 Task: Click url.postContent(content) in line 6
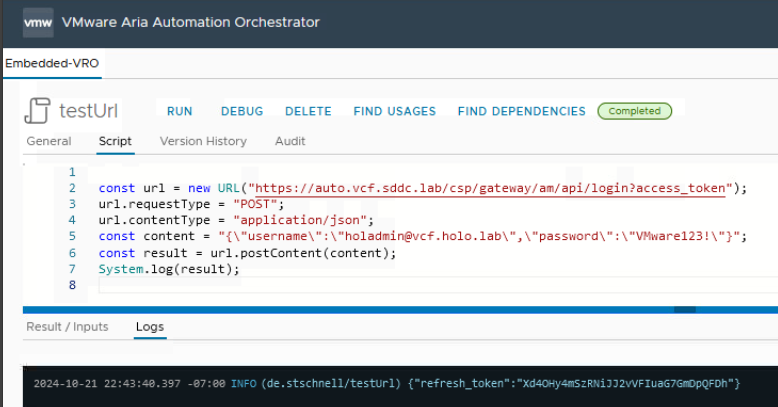tap(299, 253)
